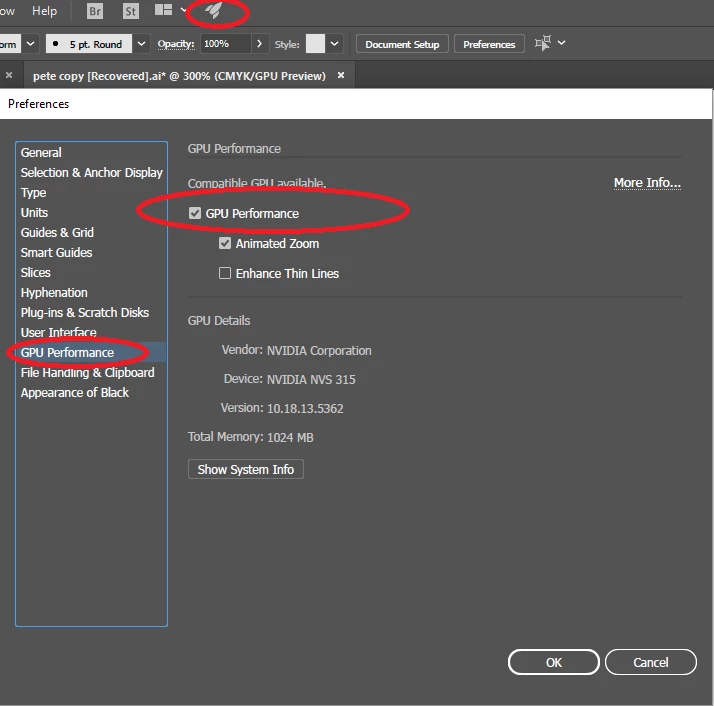Click OK to confirm preferences
The width and height of the screenshot is (714, 706).
tap(554, 662)
